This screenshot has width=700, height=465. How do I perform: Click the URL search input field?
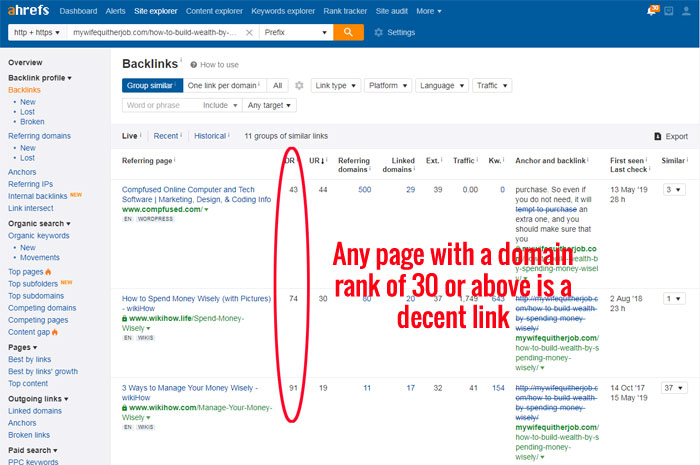coord(155,32)
